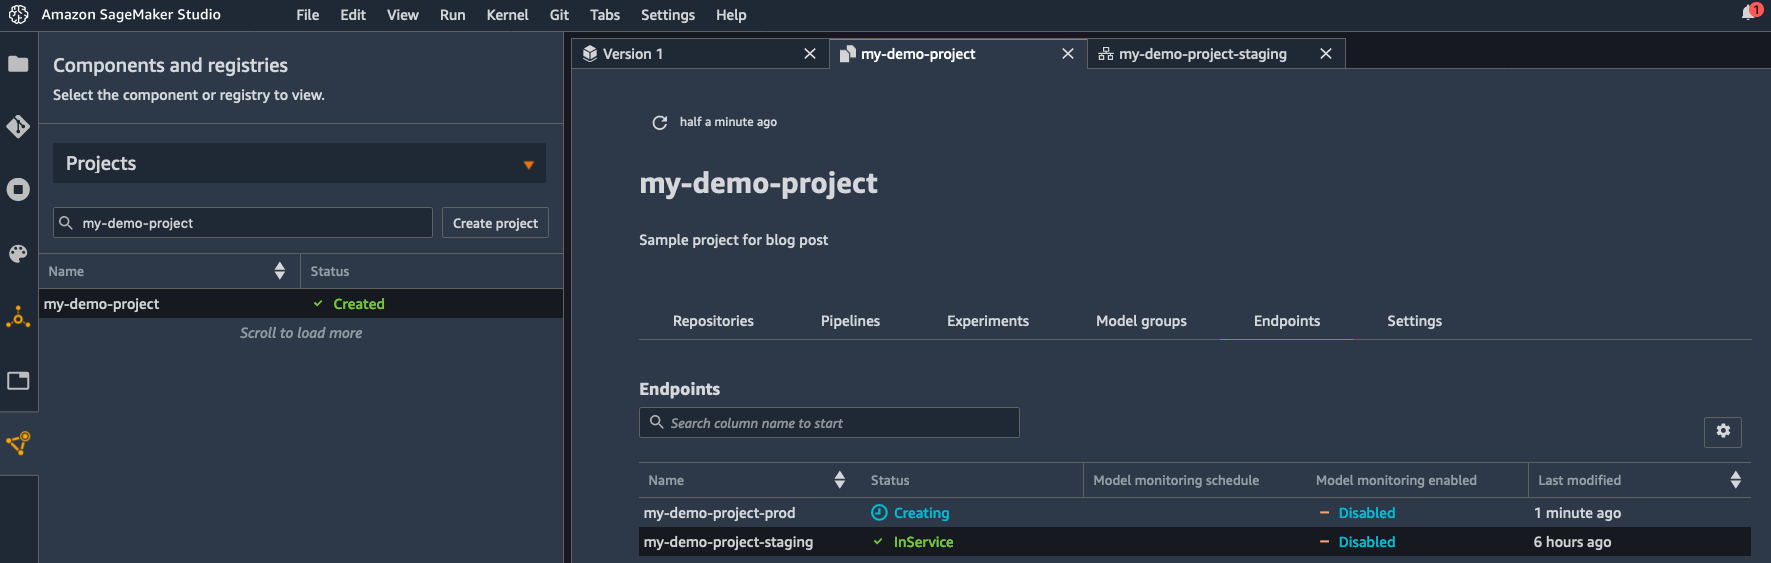Select the Endpoints tab
Viewport: 1771px width, 563px height.
coord(1287,321)
